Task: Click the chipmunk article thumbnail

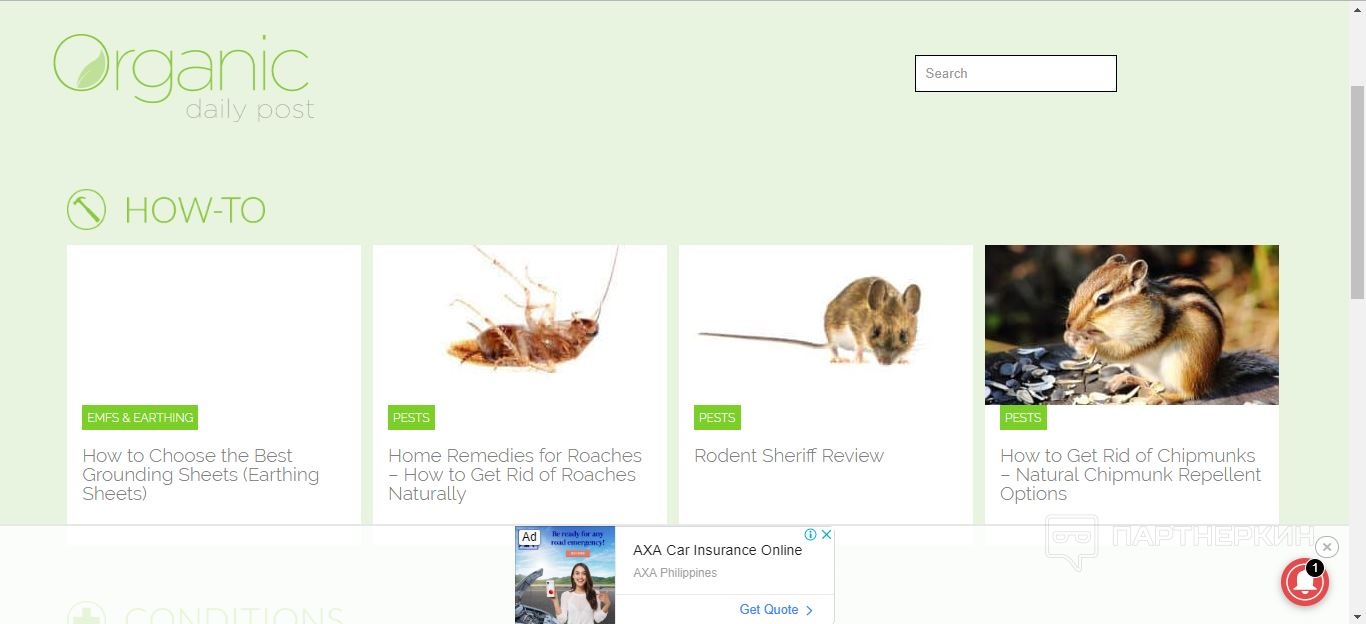Action: (1132, 325)
